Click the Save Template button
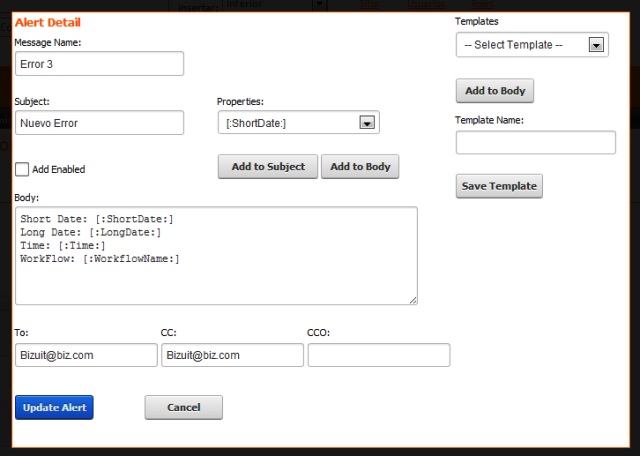Viewport: 640px width, 456px height. click(499, 186)
